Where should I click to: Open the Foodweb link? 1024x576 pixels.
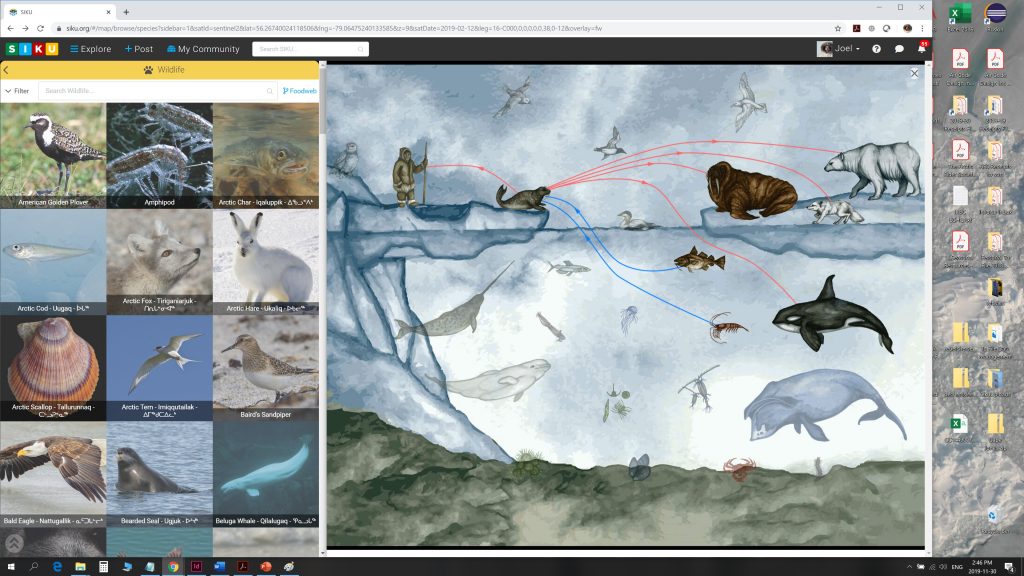pyautogui.click(x=300, y=91)
